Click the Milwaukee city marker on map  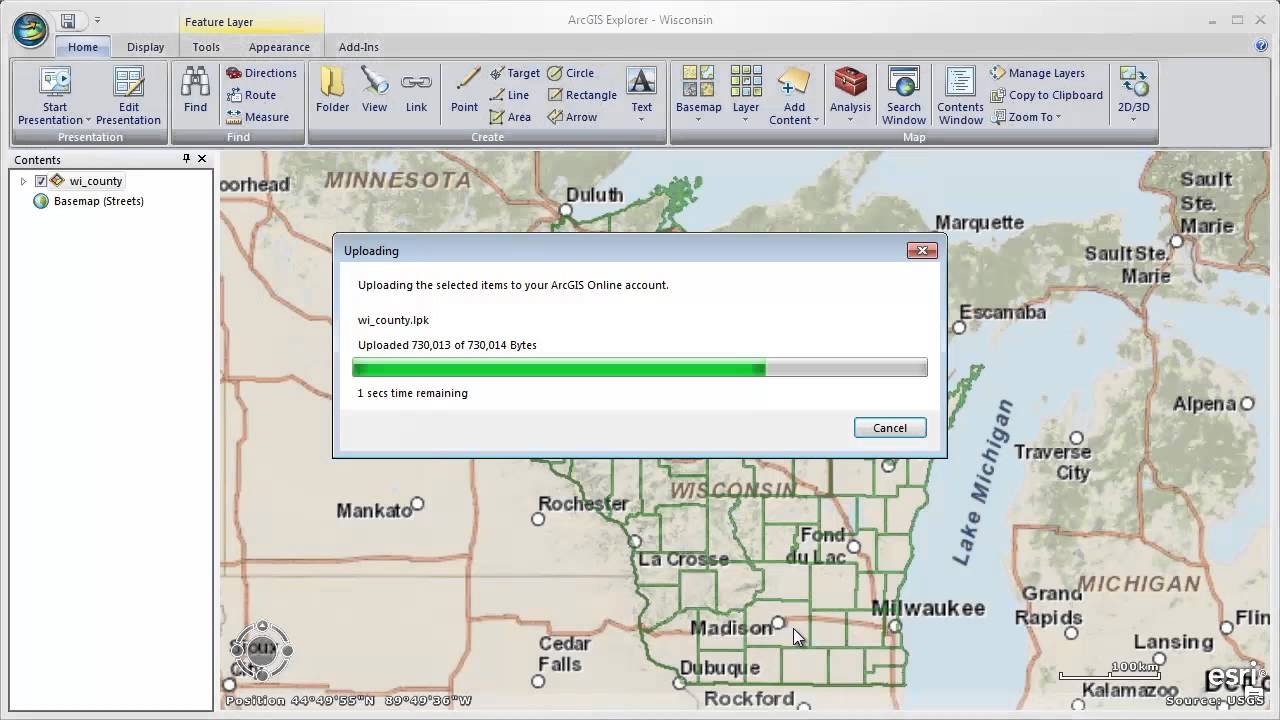point(894,626)
